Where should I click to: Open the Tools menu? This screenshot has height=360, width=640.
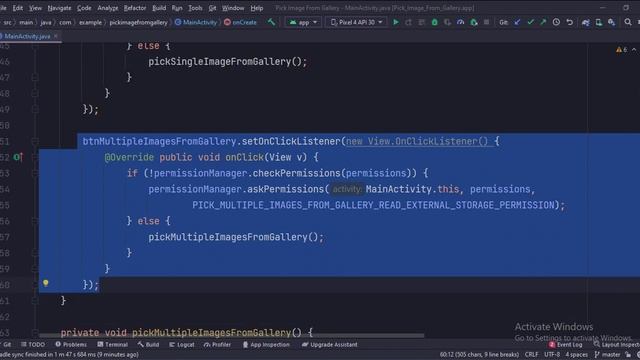coord(195,8)
